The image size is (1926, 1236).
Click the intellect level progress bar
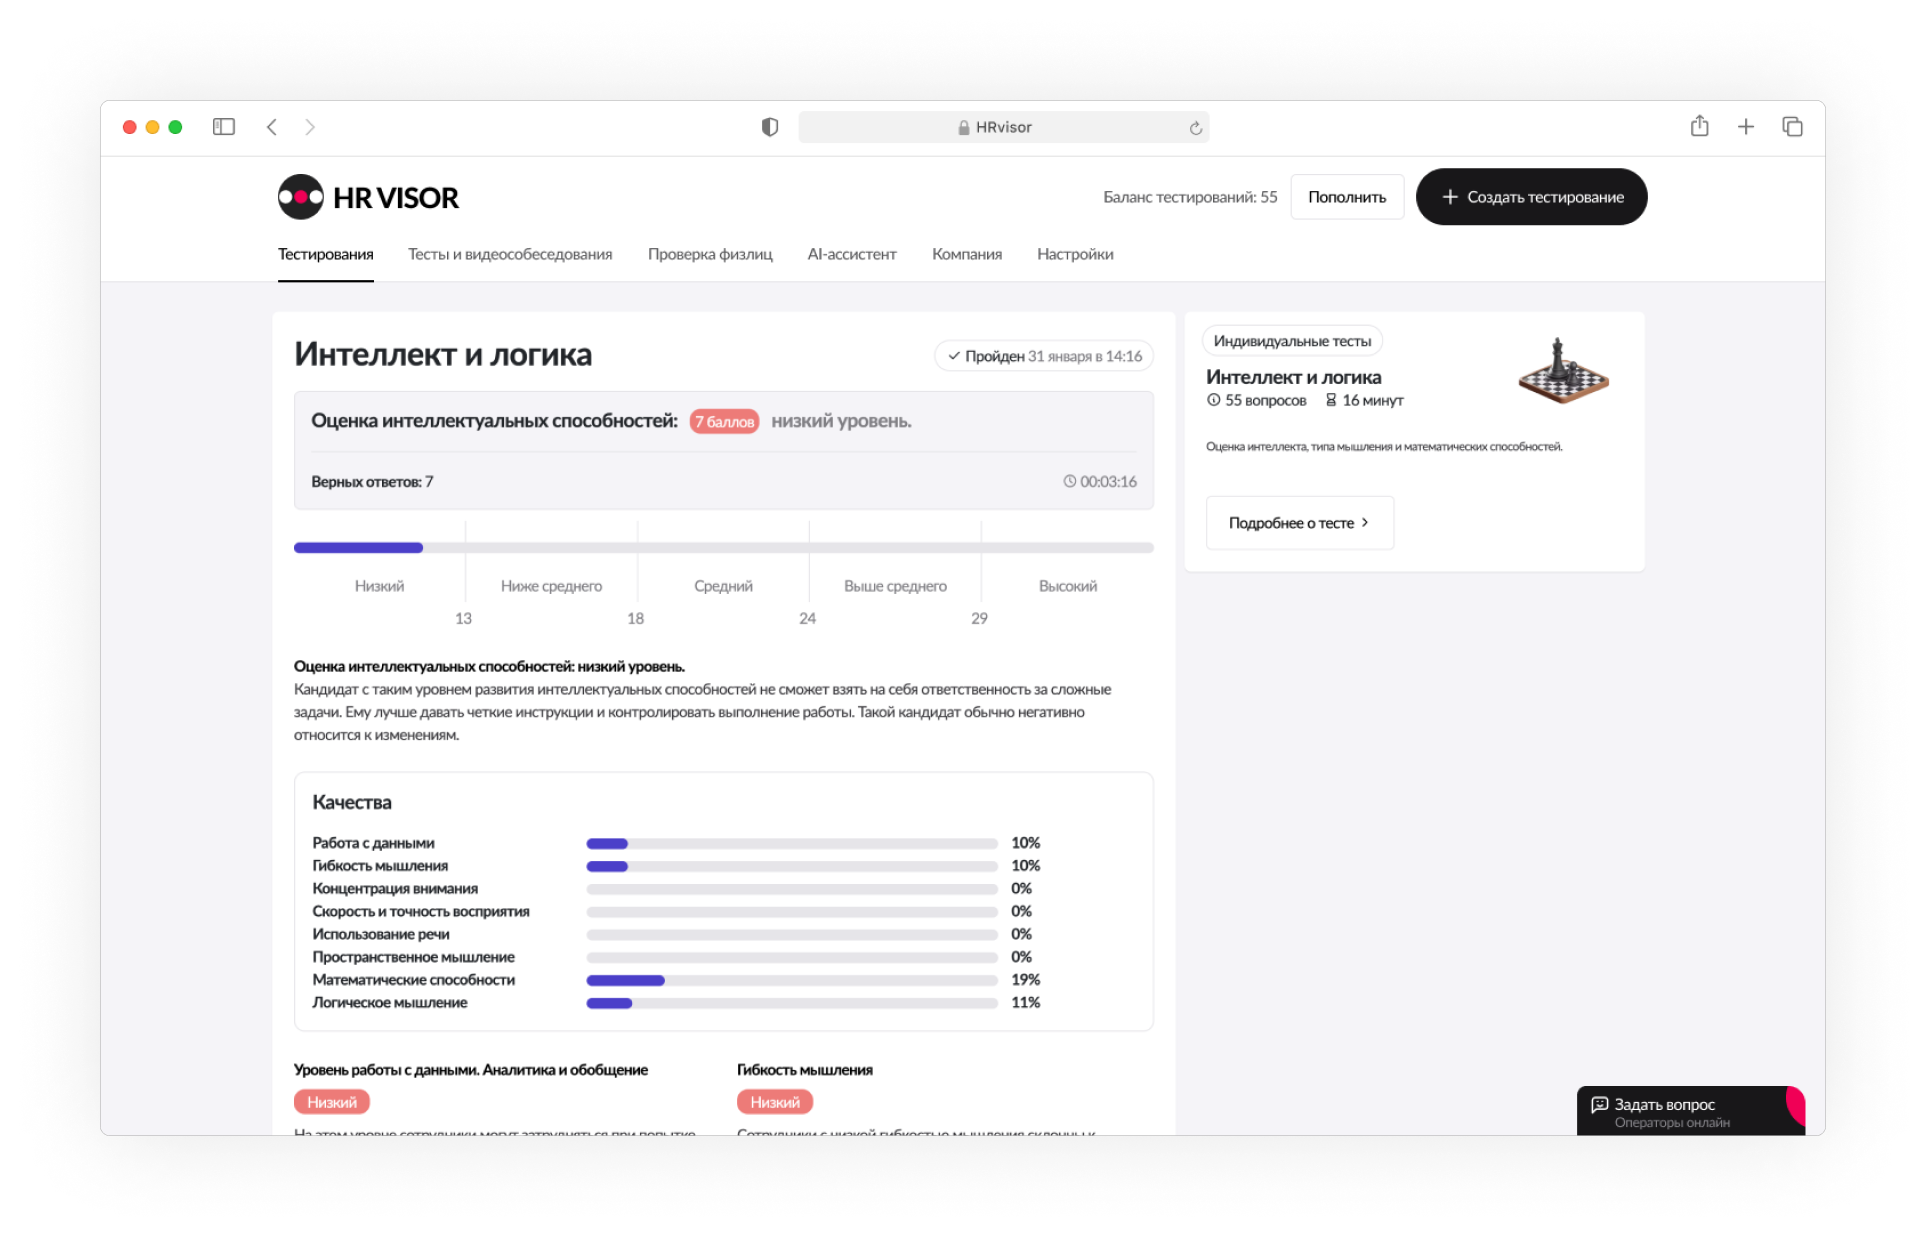(x=723, y=548)
